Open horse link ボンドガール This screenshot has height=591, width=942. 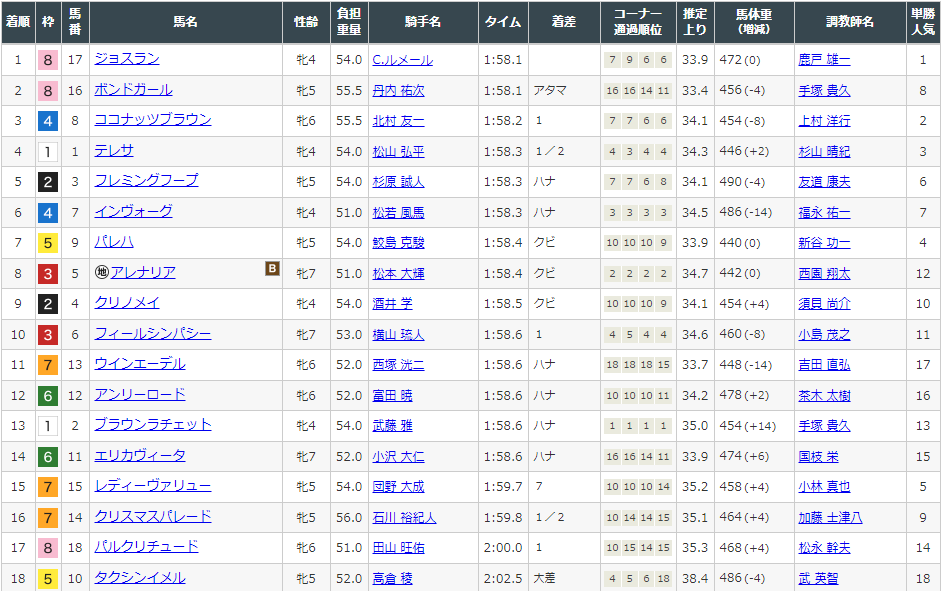tap(133, 90)
